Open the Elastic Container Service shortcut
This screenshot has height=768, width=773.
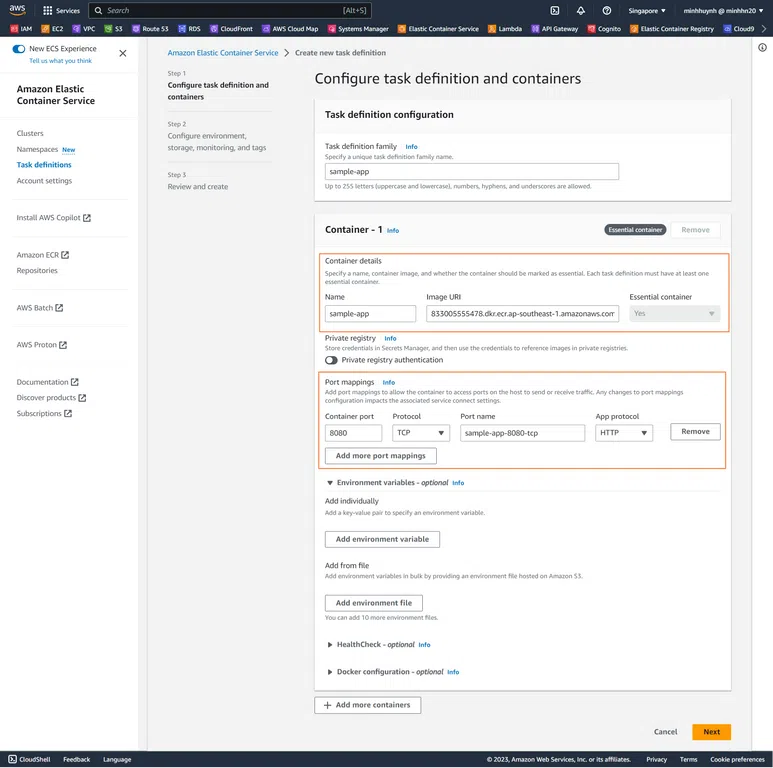pos(438,29)
